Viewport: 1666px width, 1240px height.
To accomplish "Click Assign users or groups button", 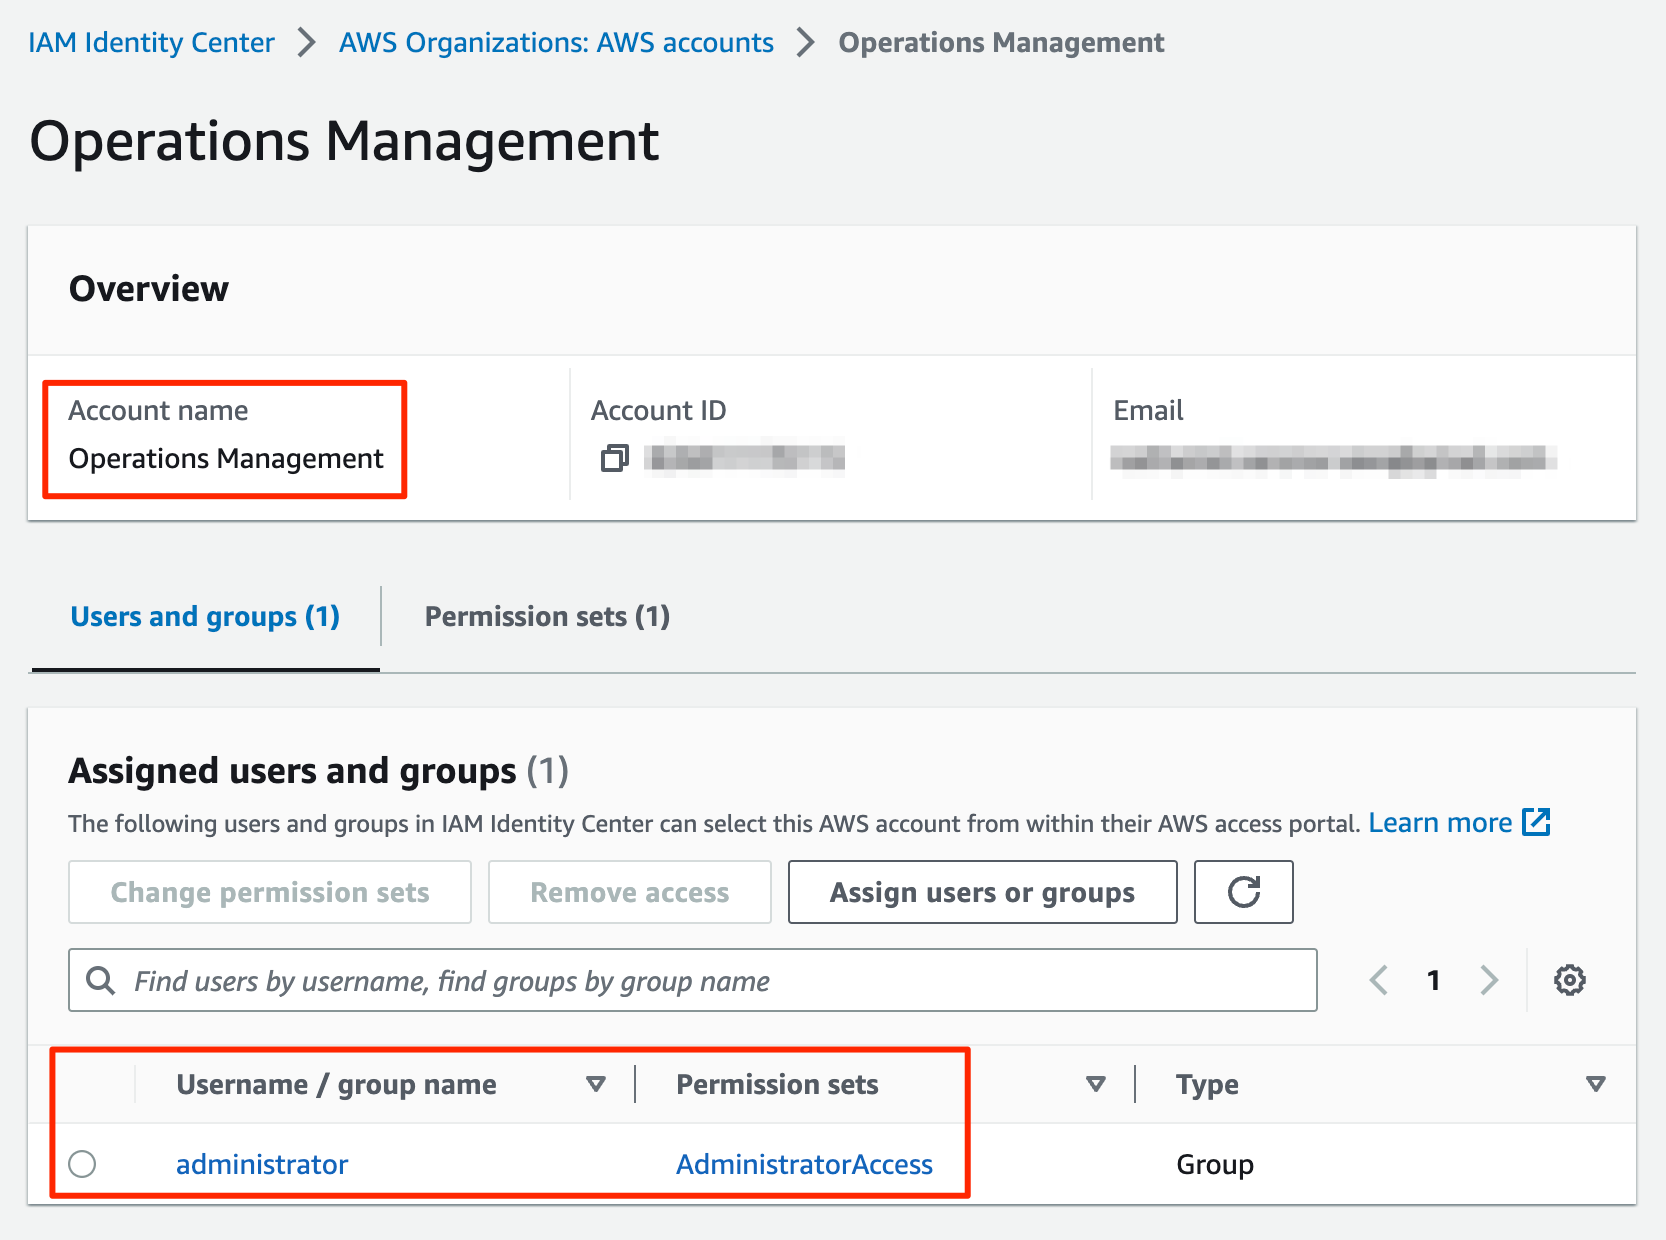I will 982,892.
